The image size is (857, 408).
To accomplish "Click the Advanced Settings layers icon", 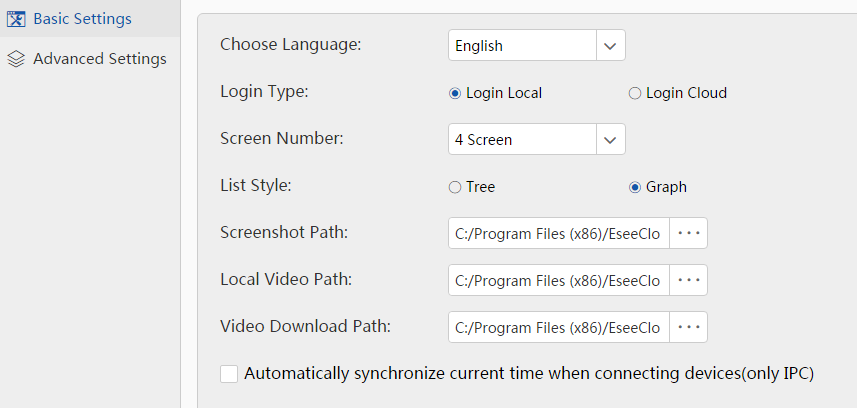I will point(16,59).
